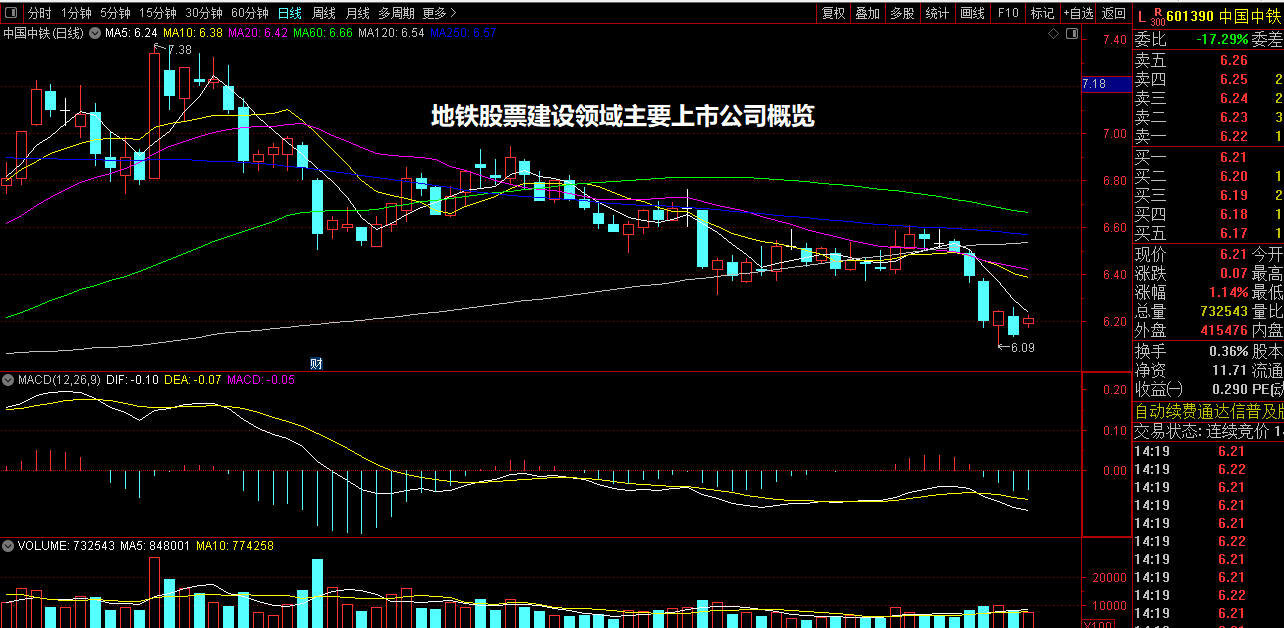This screenshot has width=1284, height=628.
Task: Toggle the side panel icon beside the diamond
Action: point(1071,34)
